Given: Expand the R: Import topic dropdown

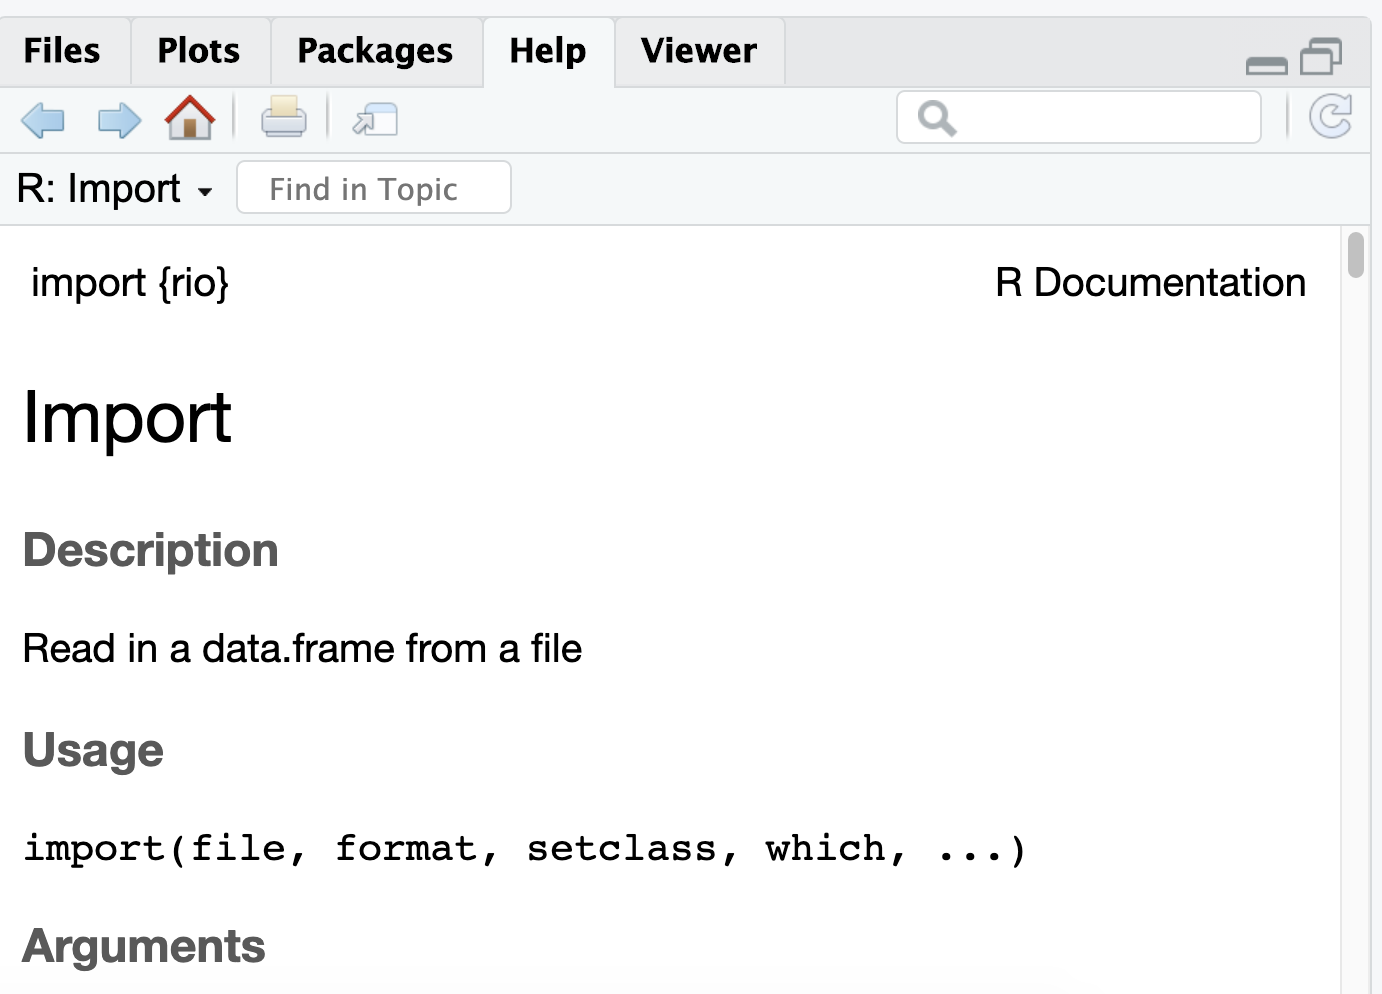Looking at the screenshot, I should pyautogui.click(x=205, y=191).
